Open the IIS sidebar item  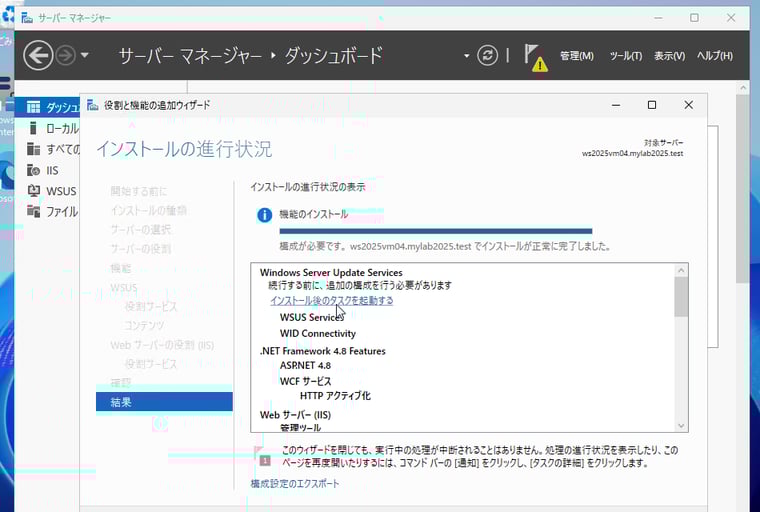(x=48, y=170)
